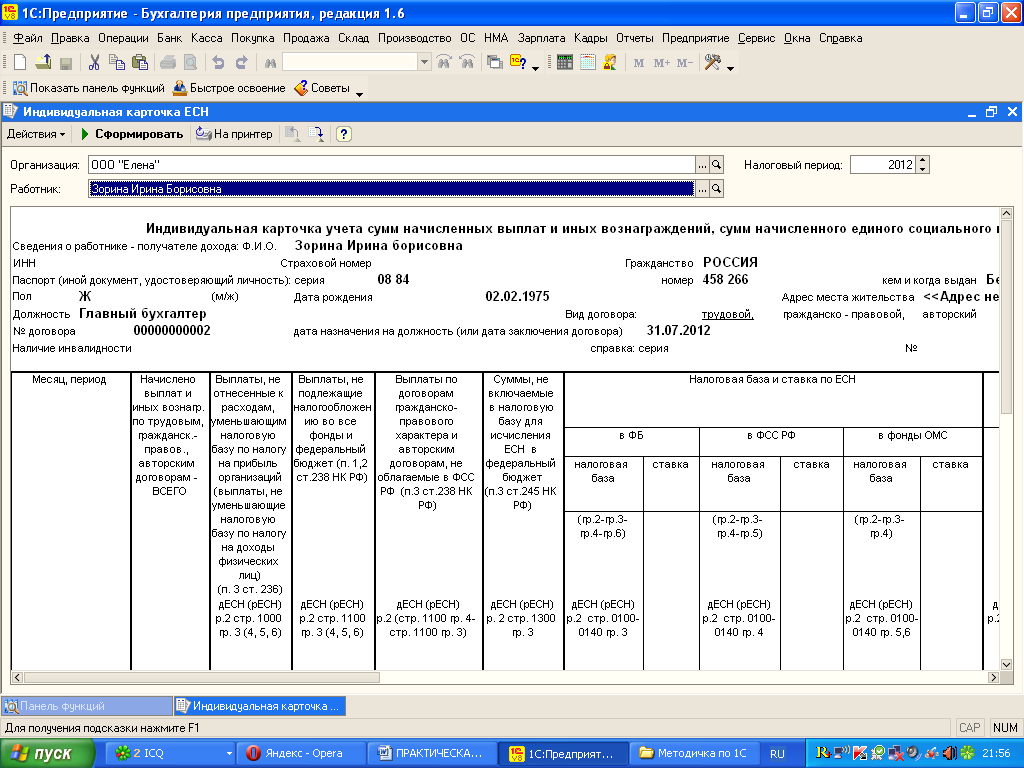Open lookup magnifier of Работник field
Screen dimensions: 1024x768
716,189
